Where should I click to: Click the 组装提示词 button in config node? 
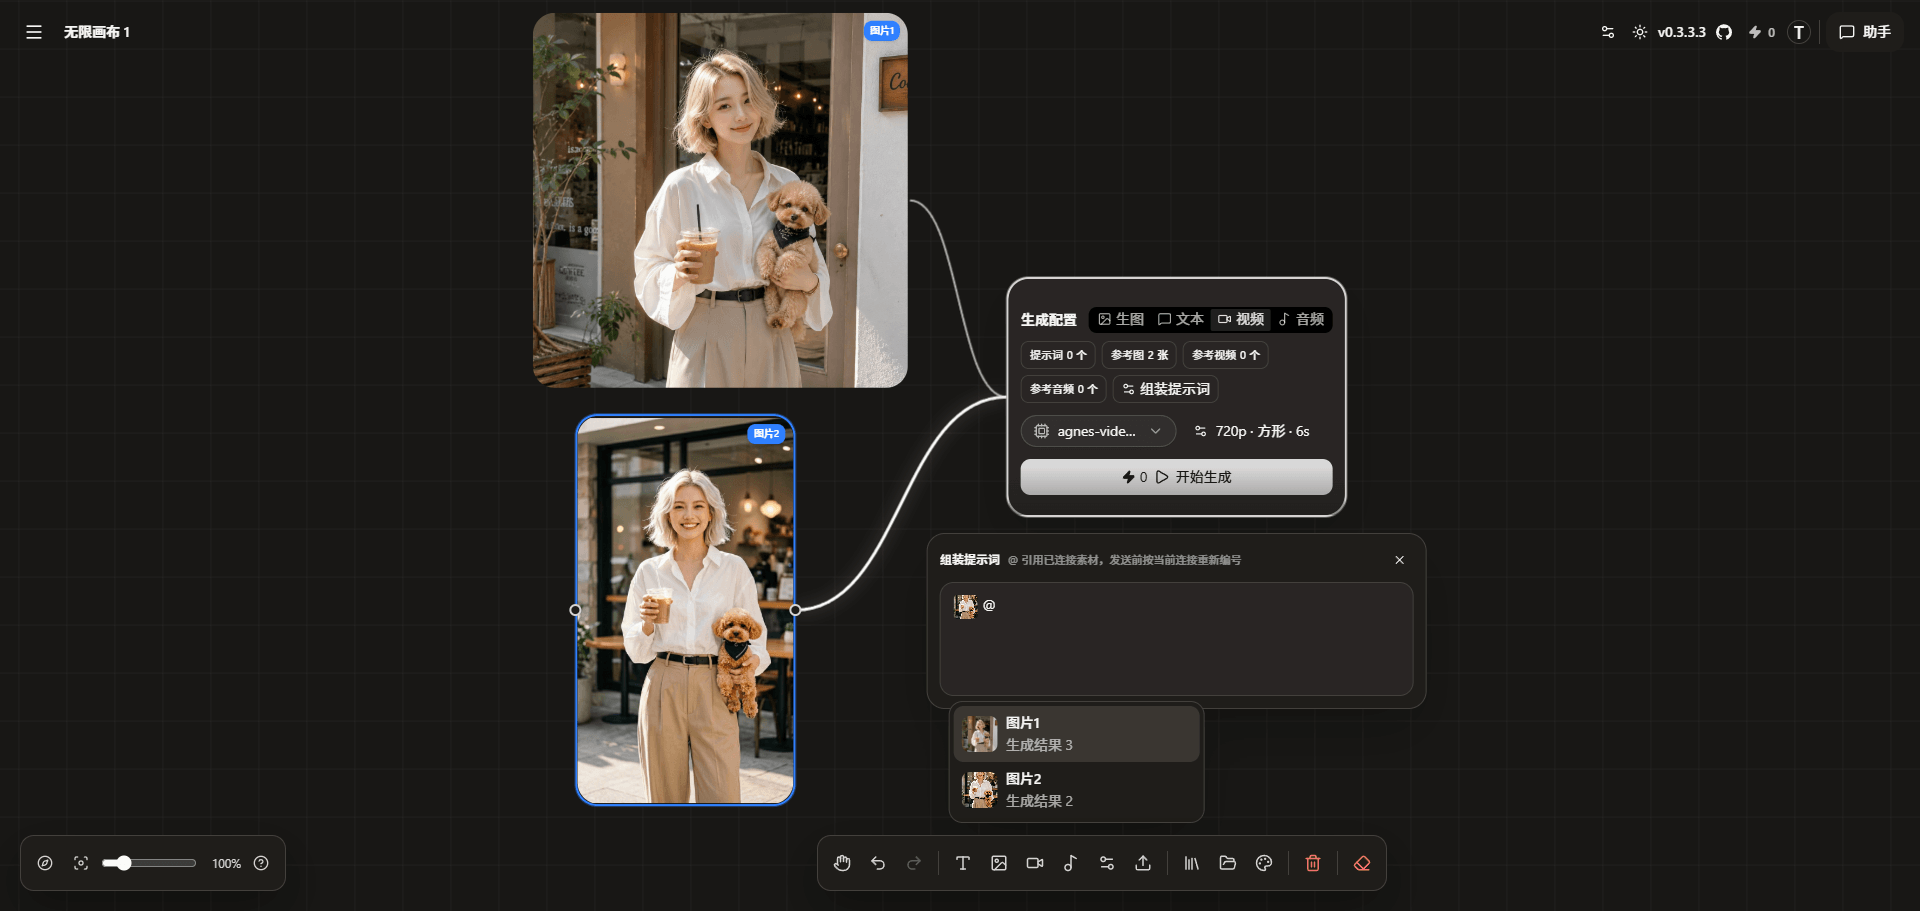click(1166, 389)
